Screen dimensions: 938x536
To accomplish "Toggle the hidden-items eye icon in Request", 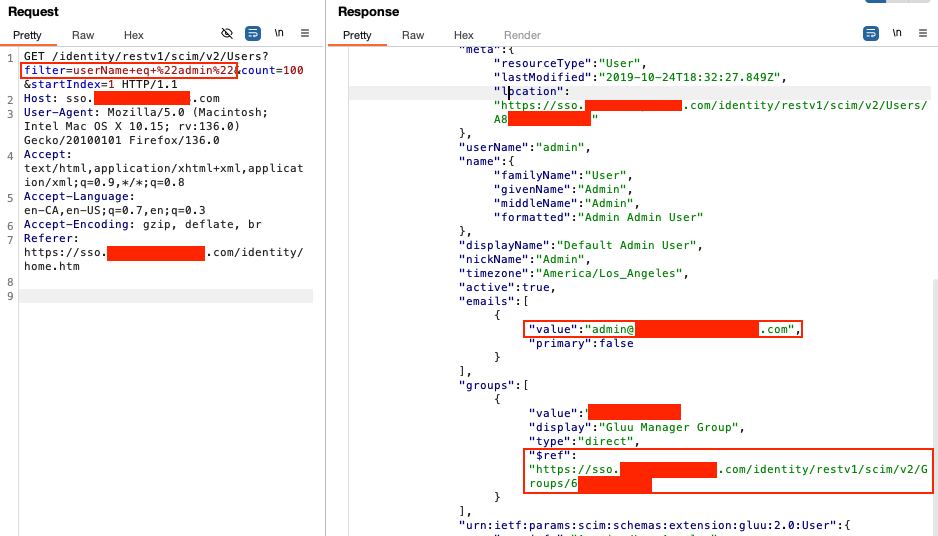I will (227, 33).
